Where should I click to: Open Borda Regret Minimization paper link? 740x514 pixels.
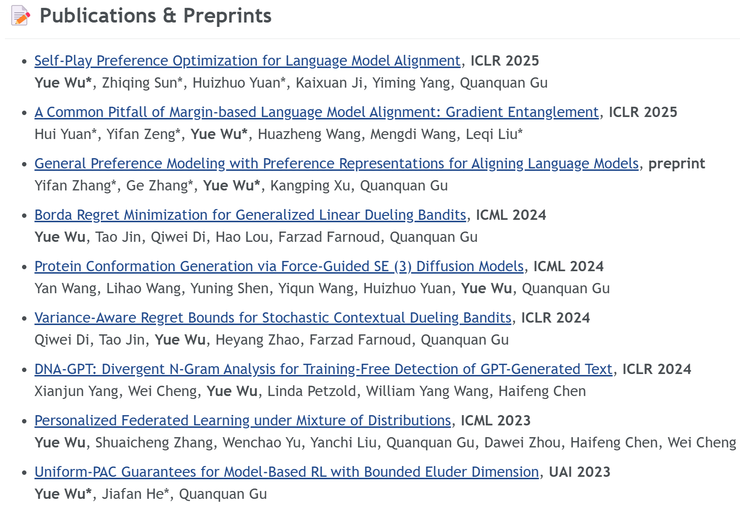coord(250,215)
